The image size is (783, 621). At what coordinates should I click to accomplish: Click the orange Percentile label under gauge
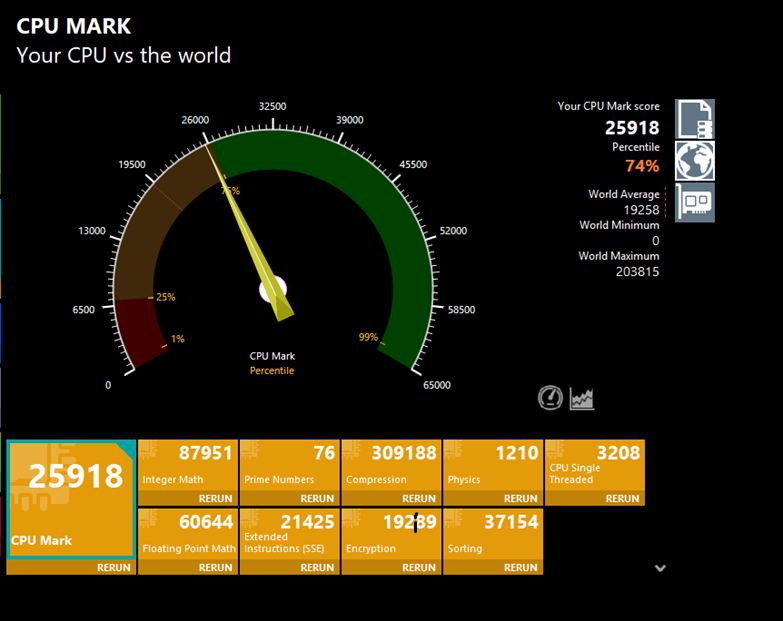point(272,371)
